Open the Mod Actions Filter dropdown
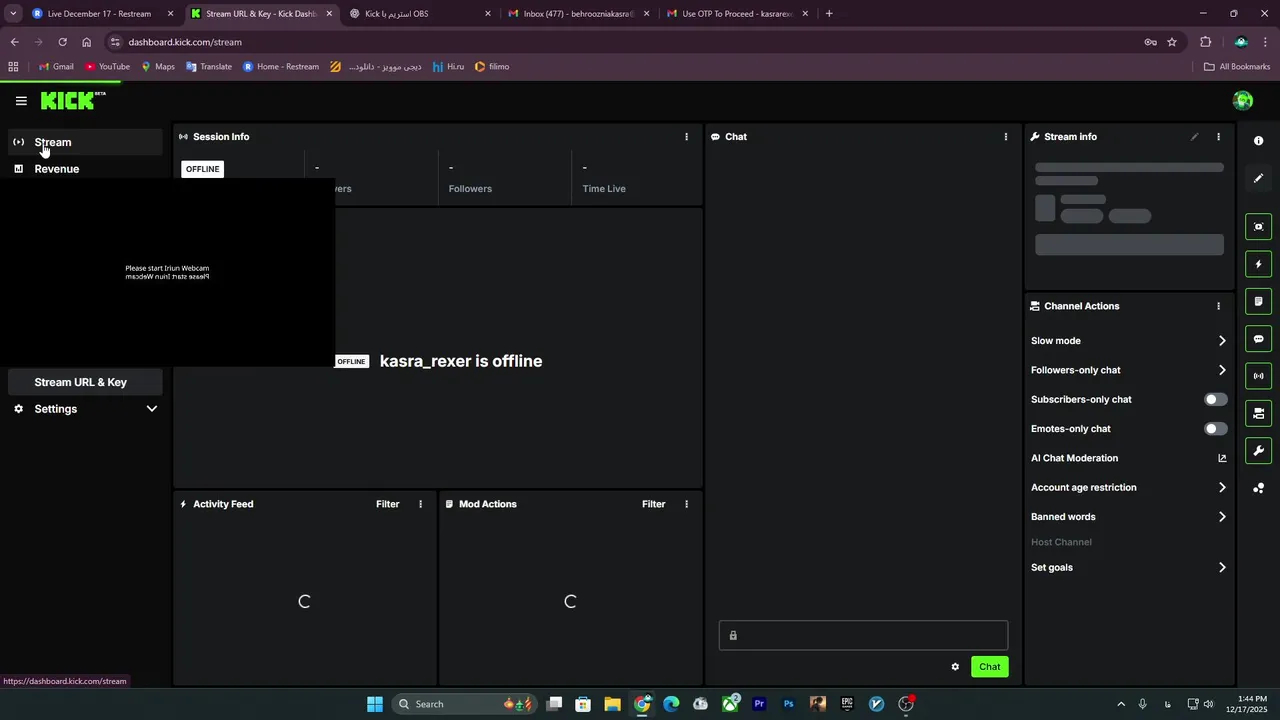This screenshot has height=720, width=1280. pyautogui.click(x=654, y=504)
